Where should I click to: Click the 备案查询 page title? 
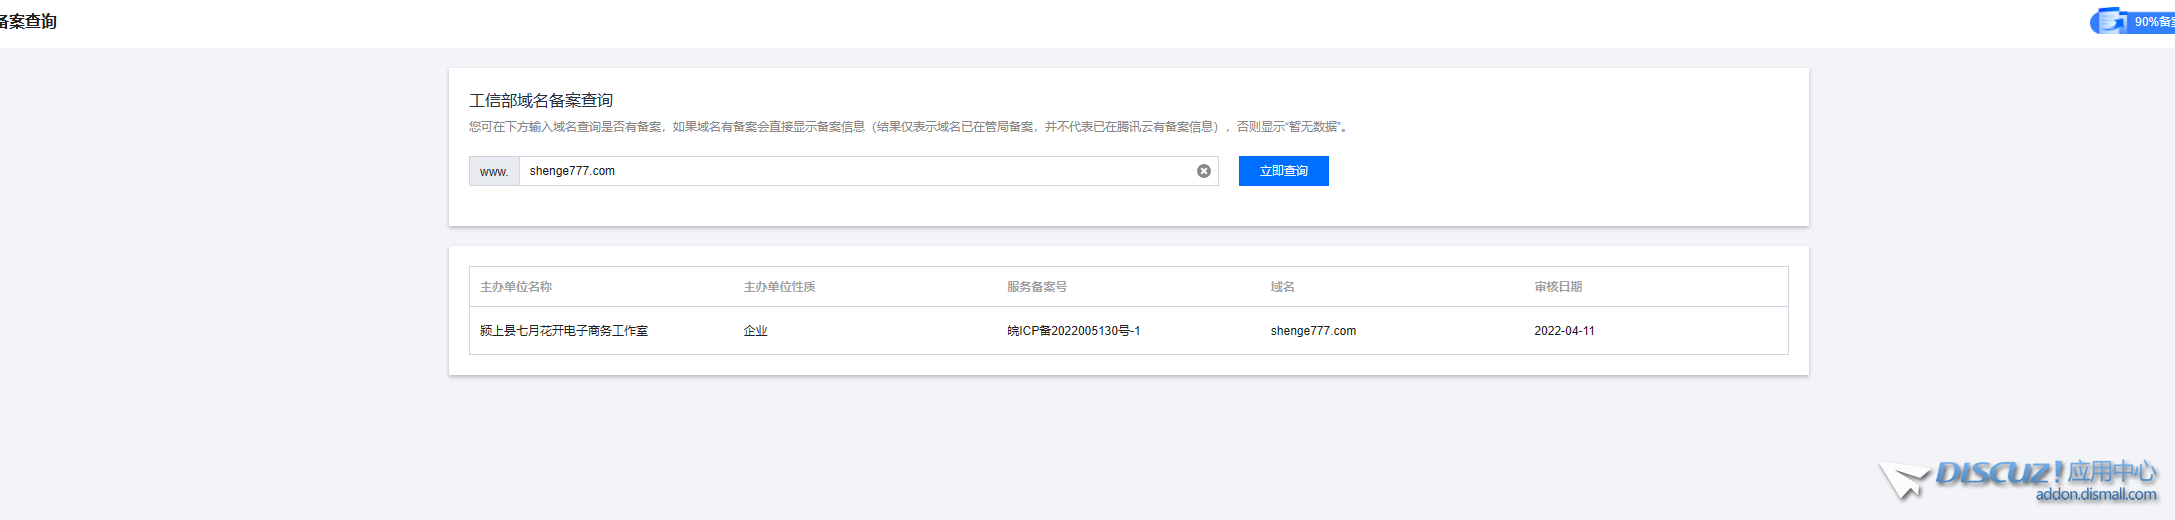pos(28,21)
